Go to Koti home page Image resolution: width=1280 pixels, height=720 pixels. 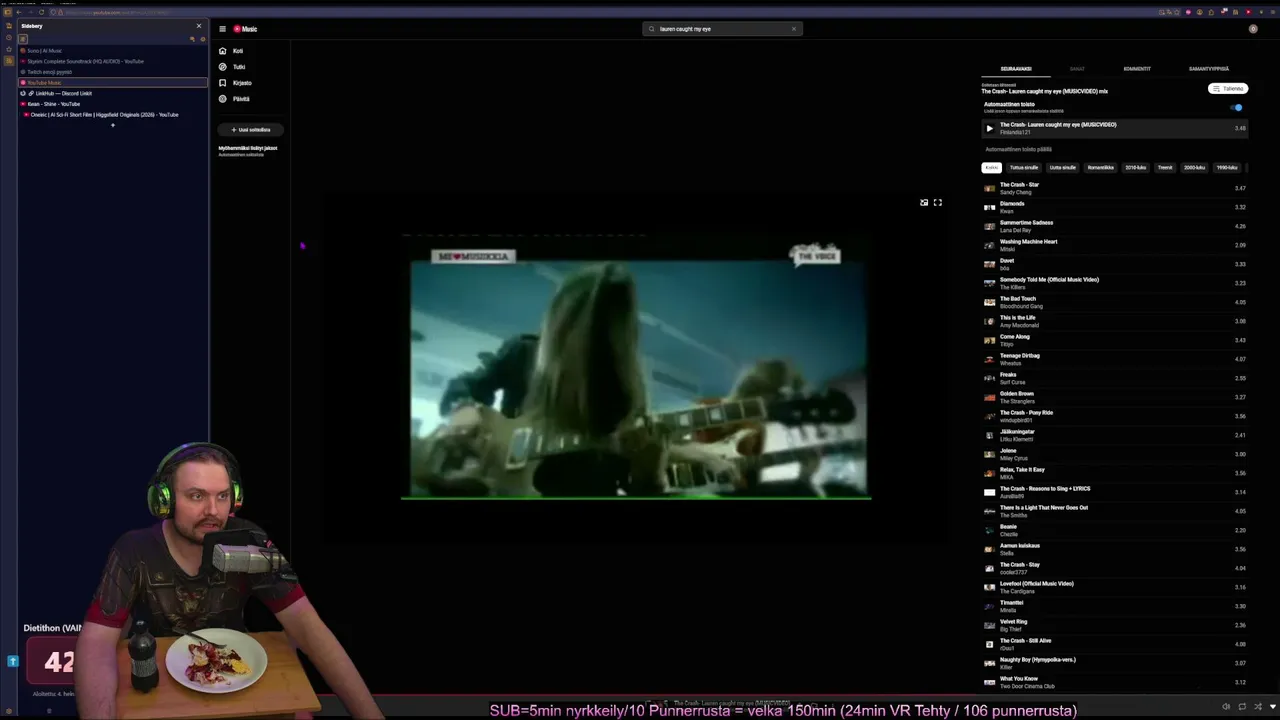tap(232, 51)
